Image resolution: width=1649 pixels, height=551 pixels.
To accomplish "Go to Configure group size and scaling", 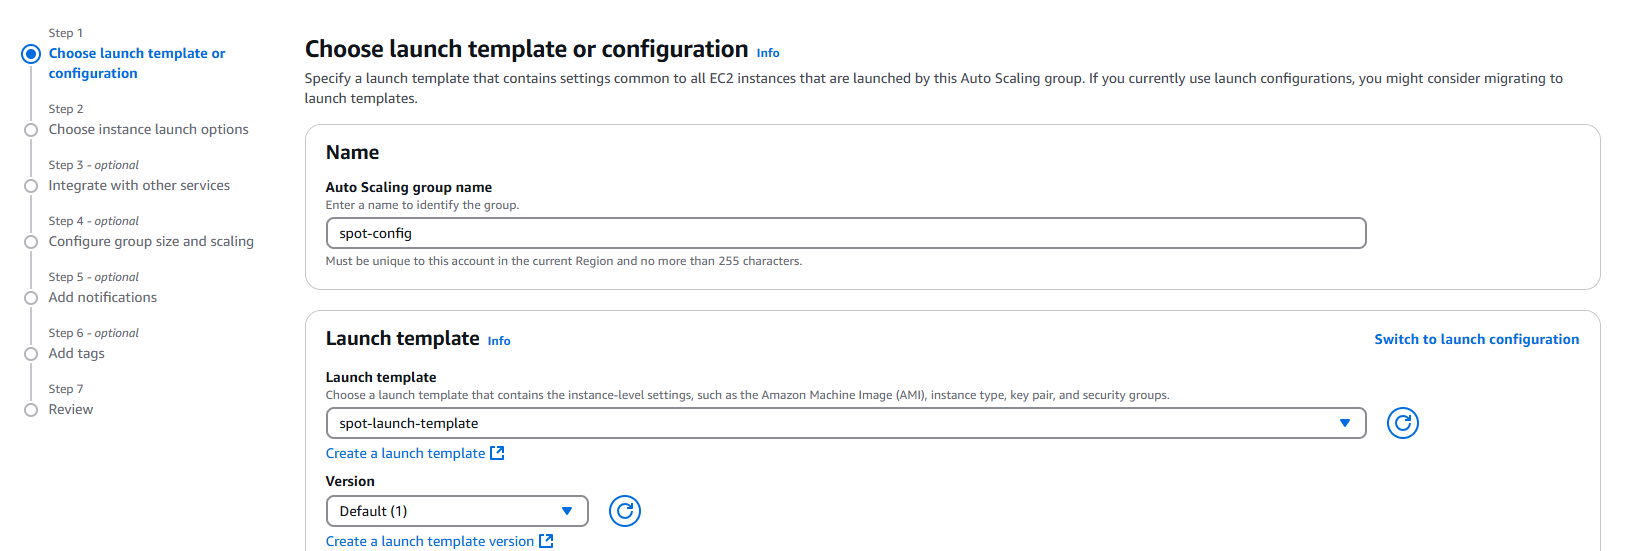I will [151, 241].
